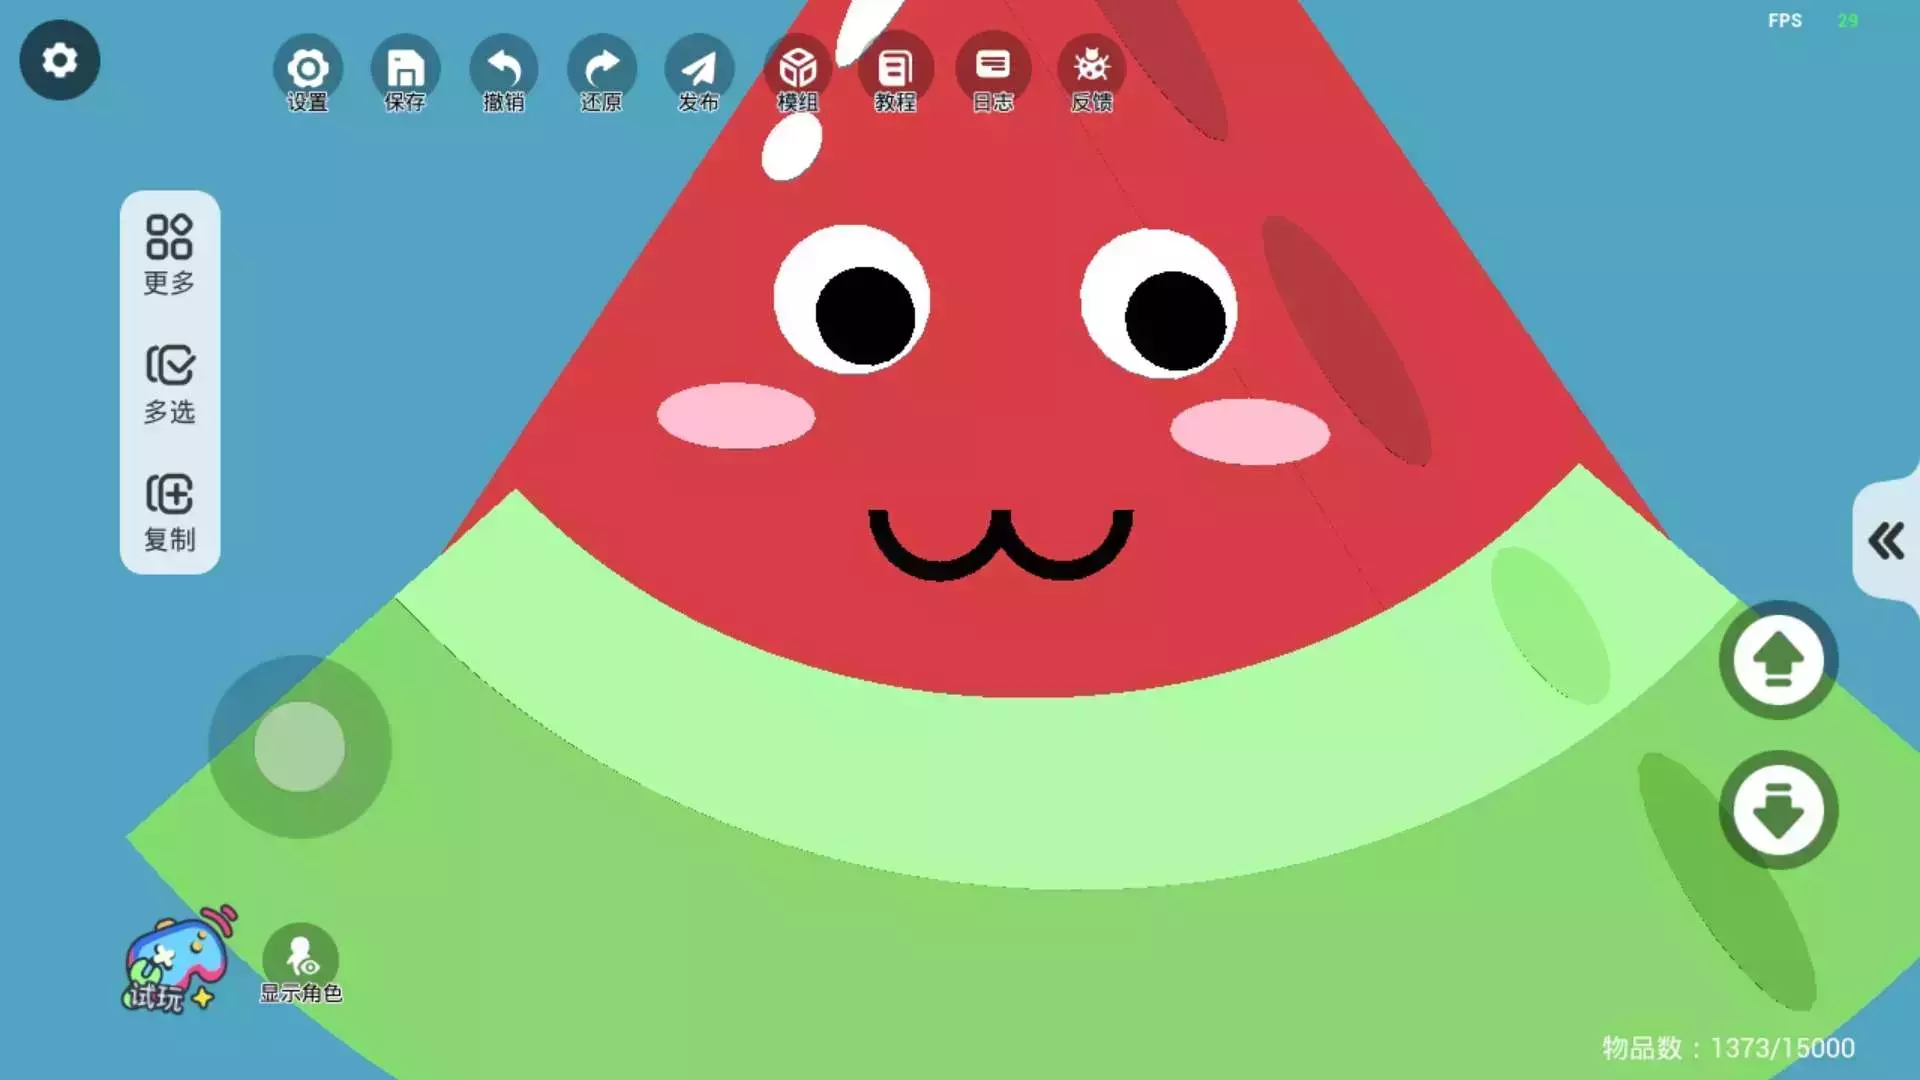This screenshot has height=1080, width=1920.
Task: Expand the more (更多) options menu
Action: 169,254
